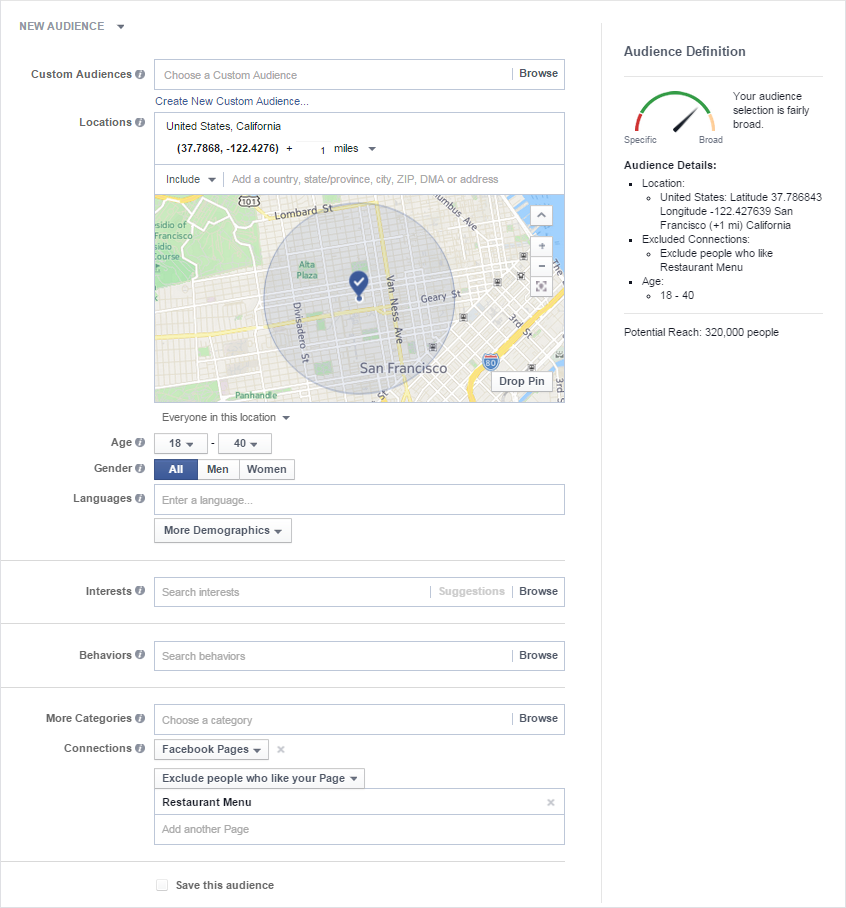Viewport: 846px width, 908px height.
Task: Click the Create New Custom Audience link
Action: (x=231, y=100)
